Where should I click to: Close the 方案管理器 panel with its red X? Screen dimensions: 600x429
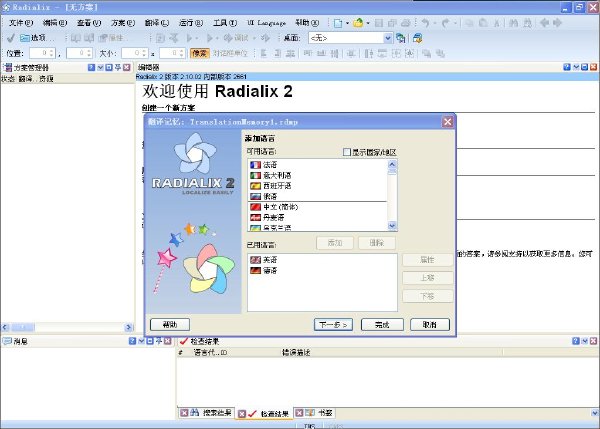click(x=127, y=67)
